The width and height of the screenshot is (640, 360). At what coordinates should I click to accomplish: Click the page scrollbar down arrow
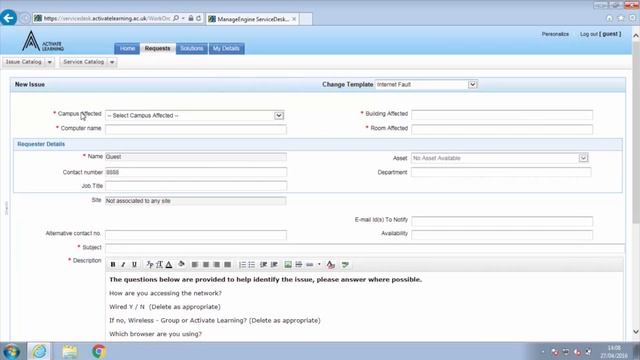point(636,331)
